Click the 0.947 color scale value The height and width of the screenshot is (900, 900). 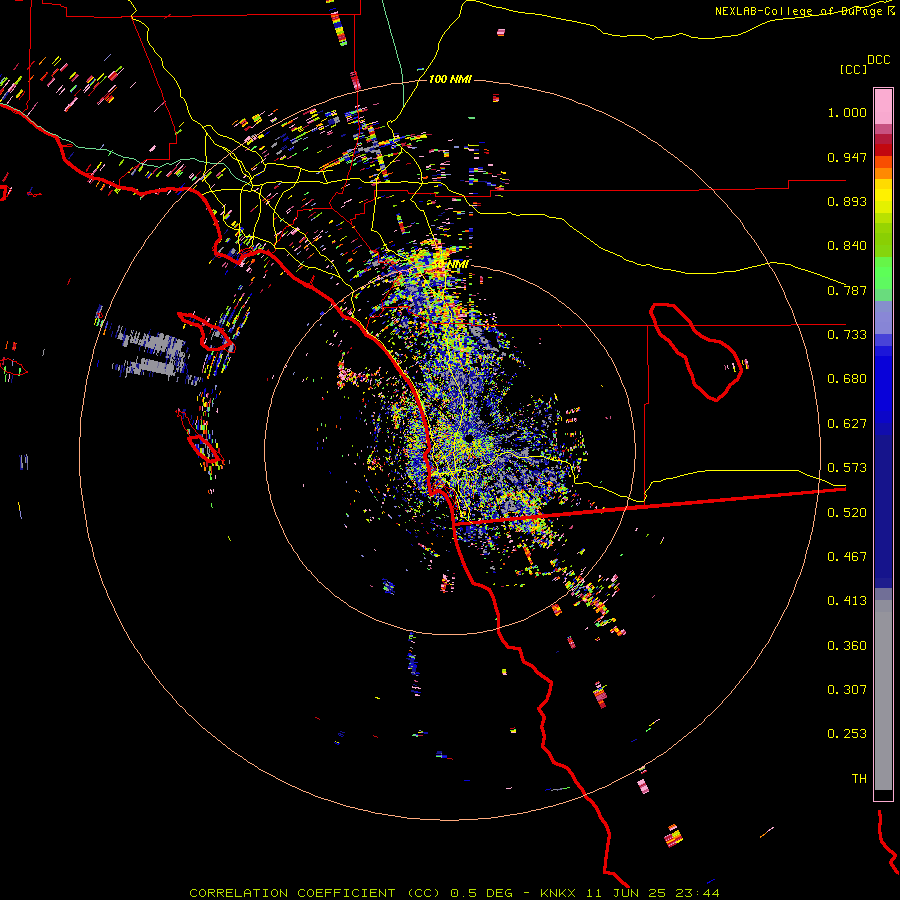[847, 157]
